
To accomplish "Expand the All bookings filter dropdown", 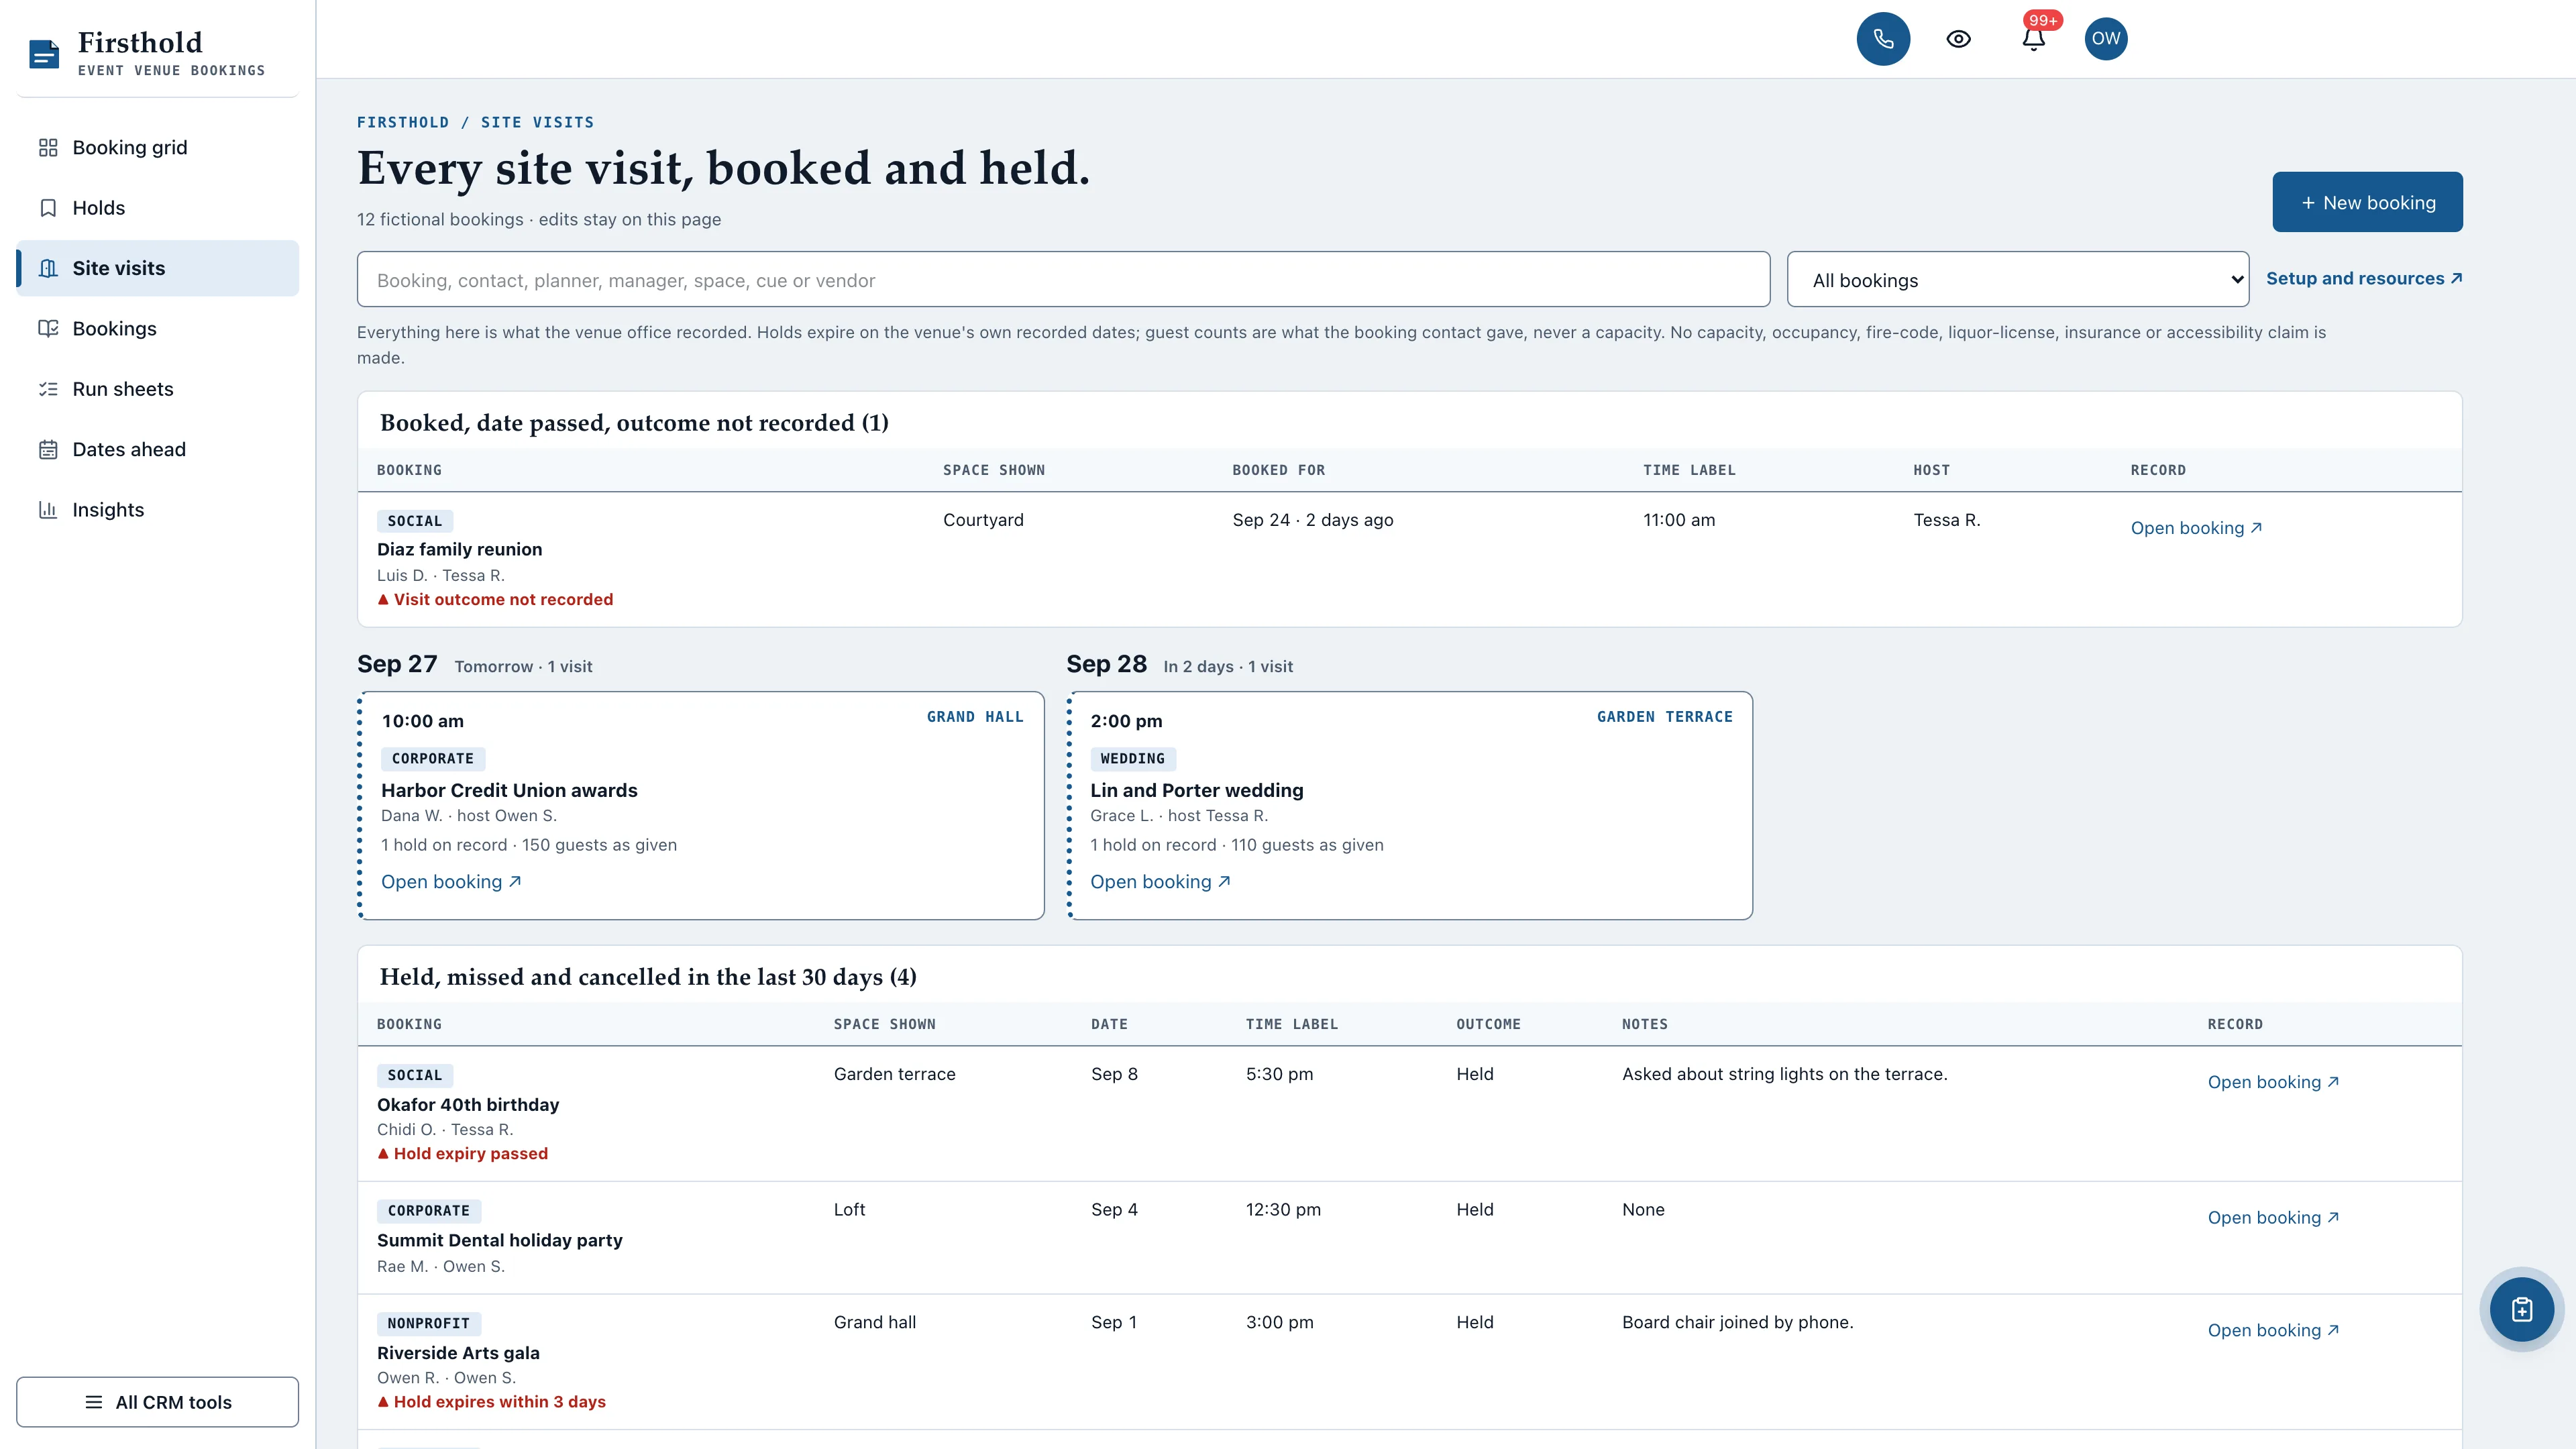I will point(2017,280).
